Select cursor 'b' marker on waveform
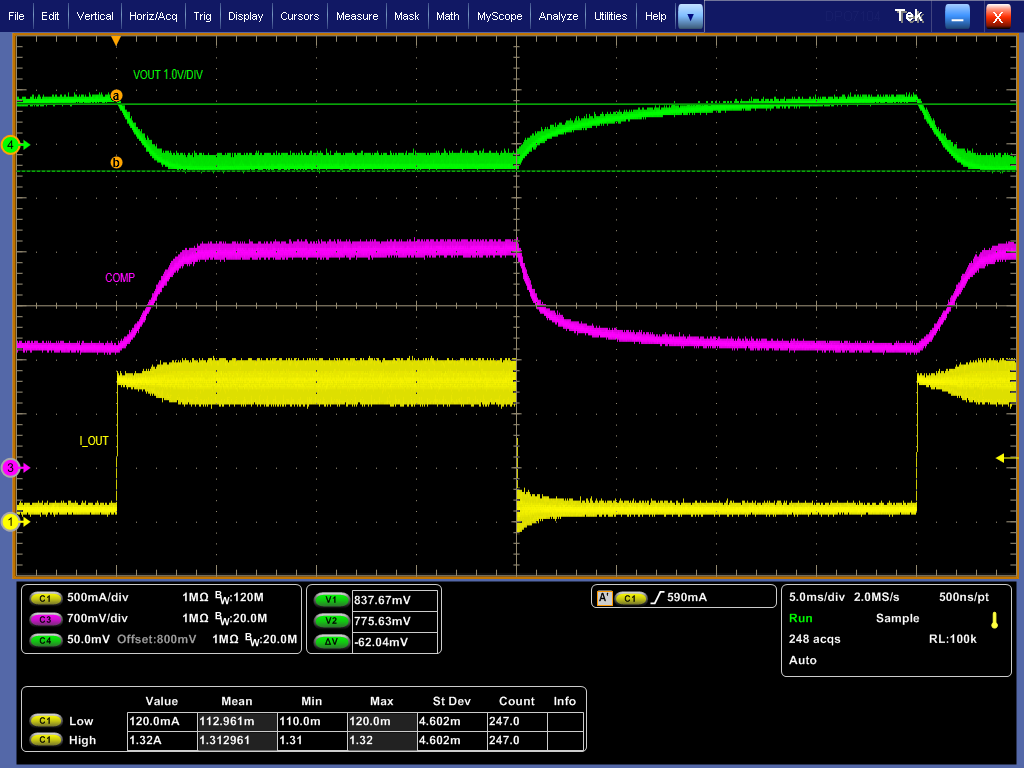The width and height of the screenshot is (1024, 768). coord(116,162)
